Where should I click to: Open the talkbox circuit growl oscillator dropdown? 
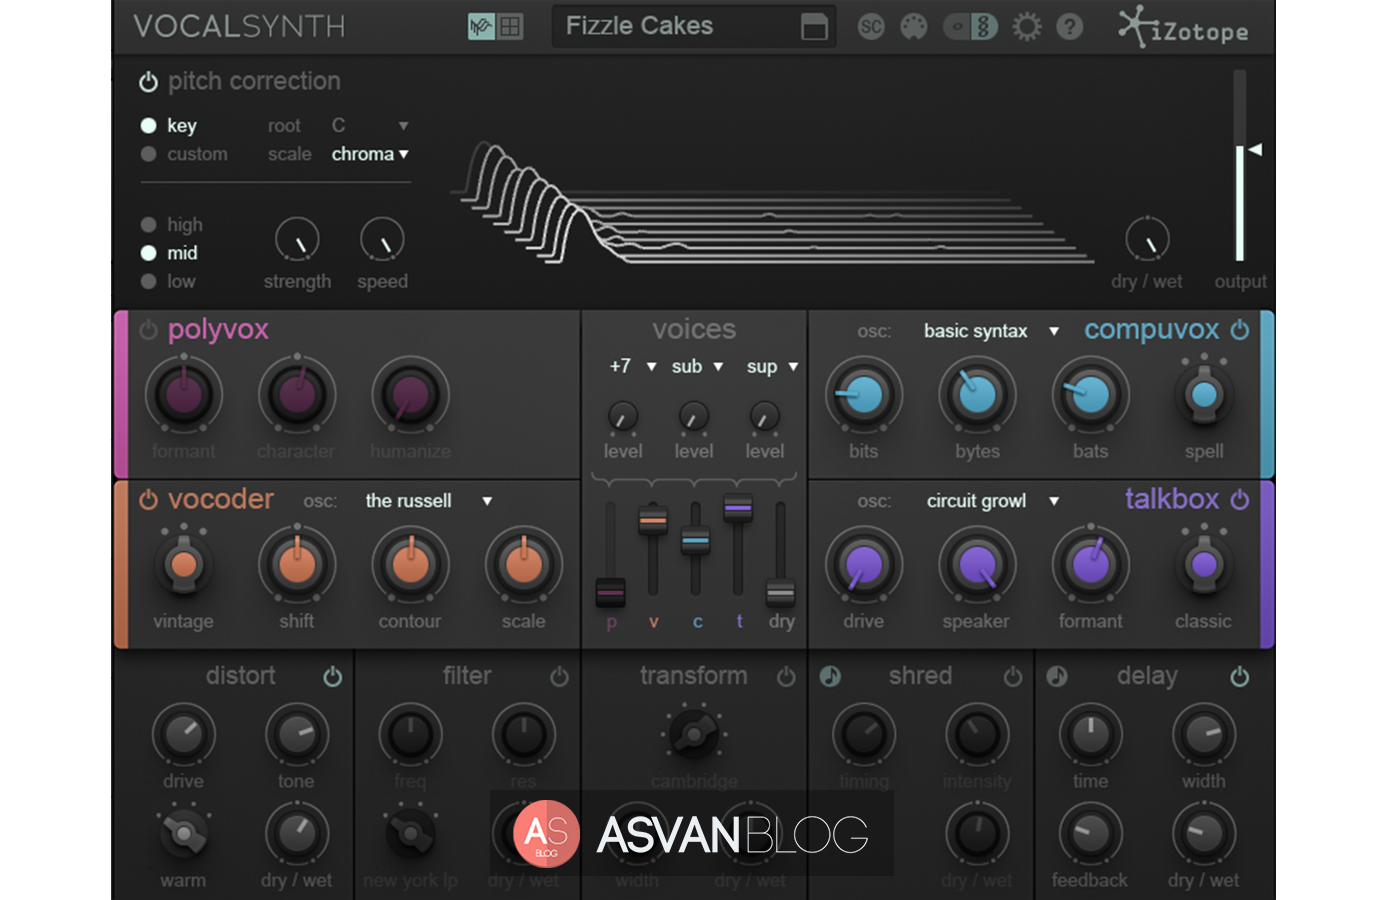pyautogui.click(x=993, y=501)
